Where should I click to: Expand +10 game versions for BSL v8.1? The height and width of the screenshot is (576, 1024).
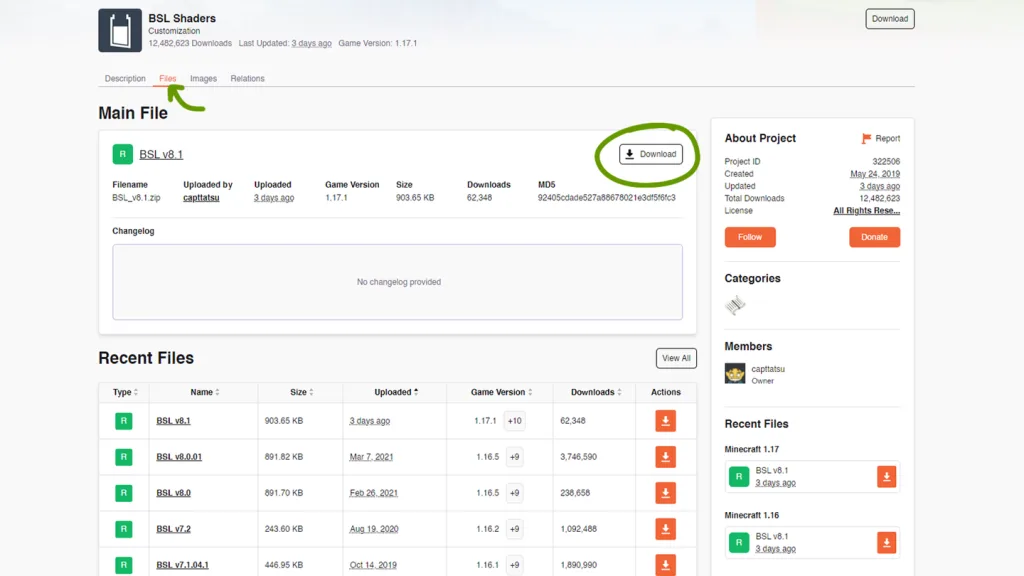pos(514,421)
